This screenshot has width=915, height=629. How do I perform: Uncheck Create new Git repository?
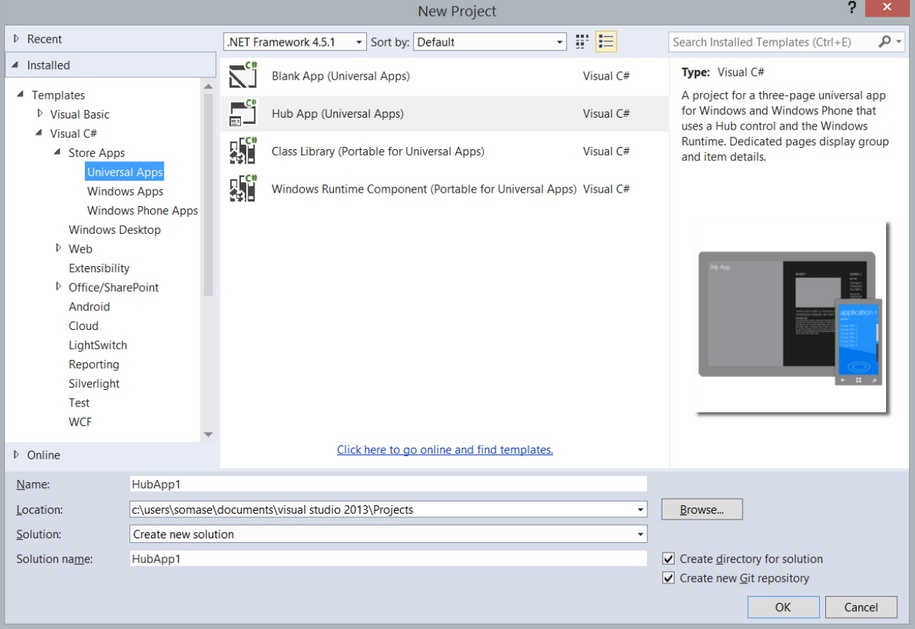pyautogui.click(x=669, y=578)
